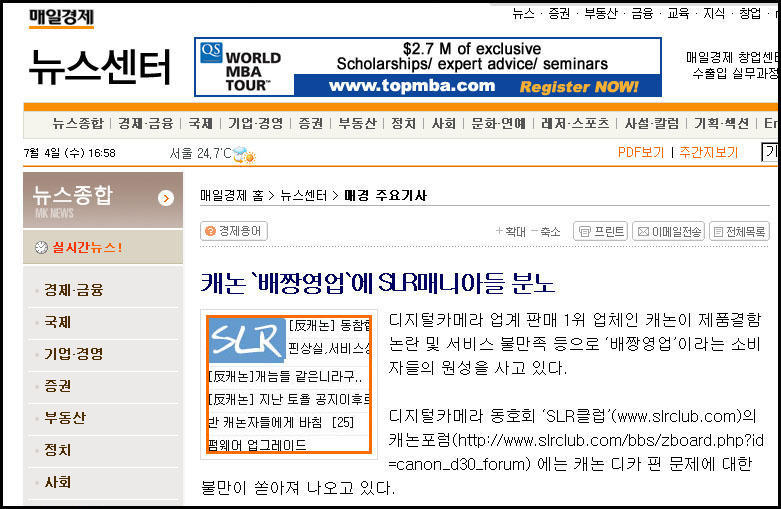781x509 pixels.
Task: Open the 주간지보기 link
Action: [x=709, y=152]
